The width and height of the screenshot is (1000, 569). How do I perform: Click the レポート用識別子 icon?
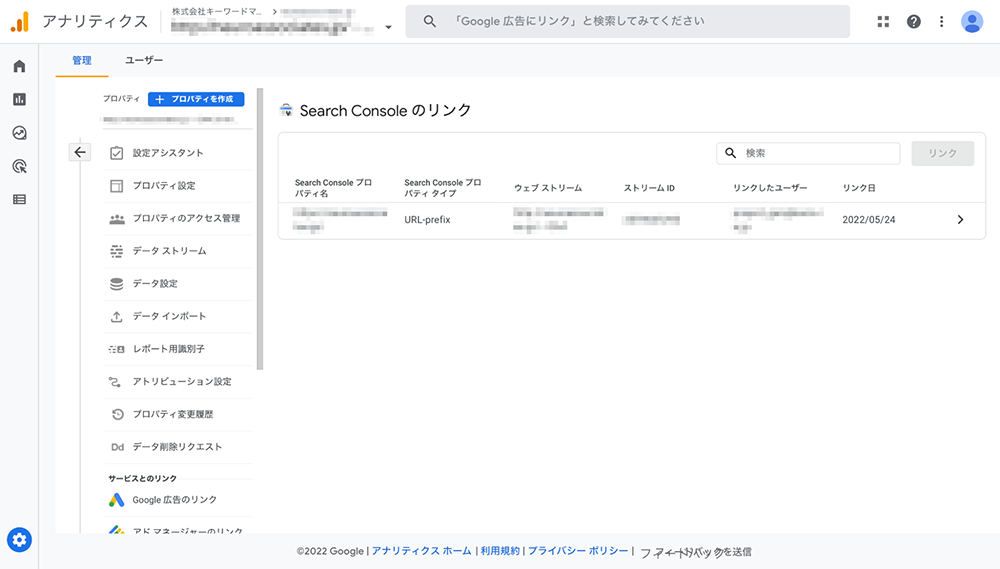[117, 350]
